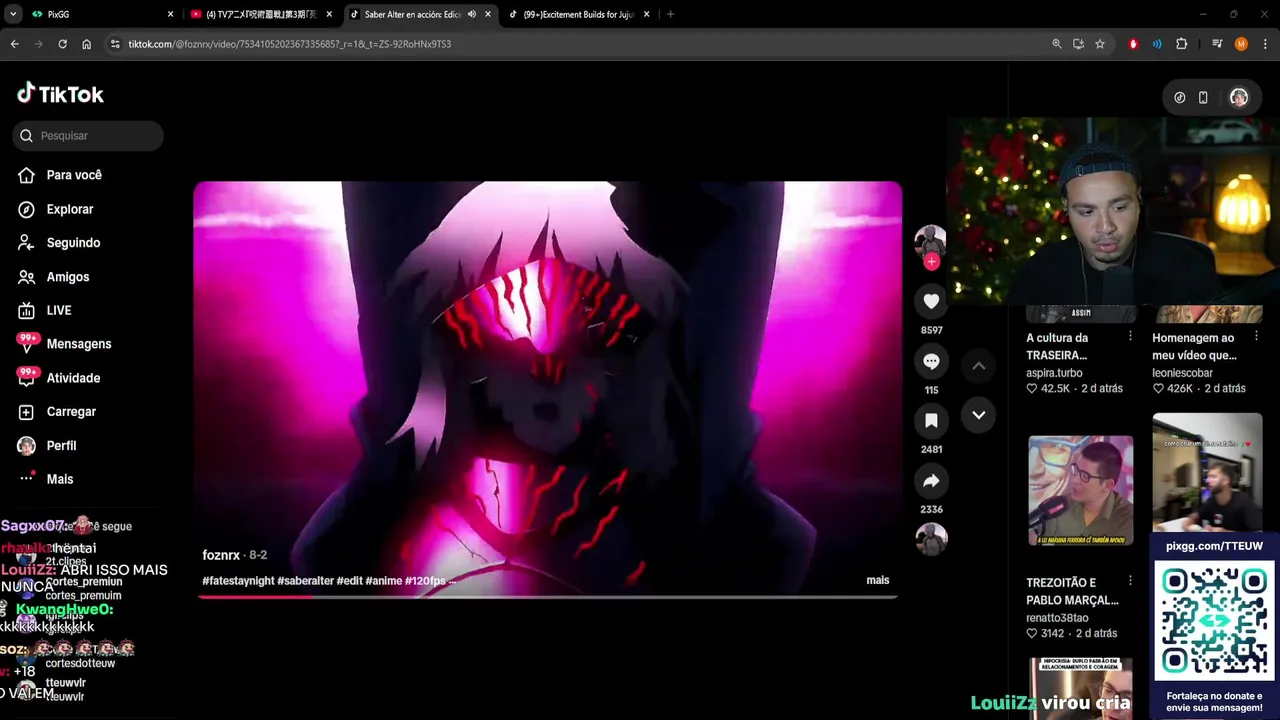Screen dimensions: 1280x720
Task: Follow foznrx with the red plus badge
Action: point(931,262)
